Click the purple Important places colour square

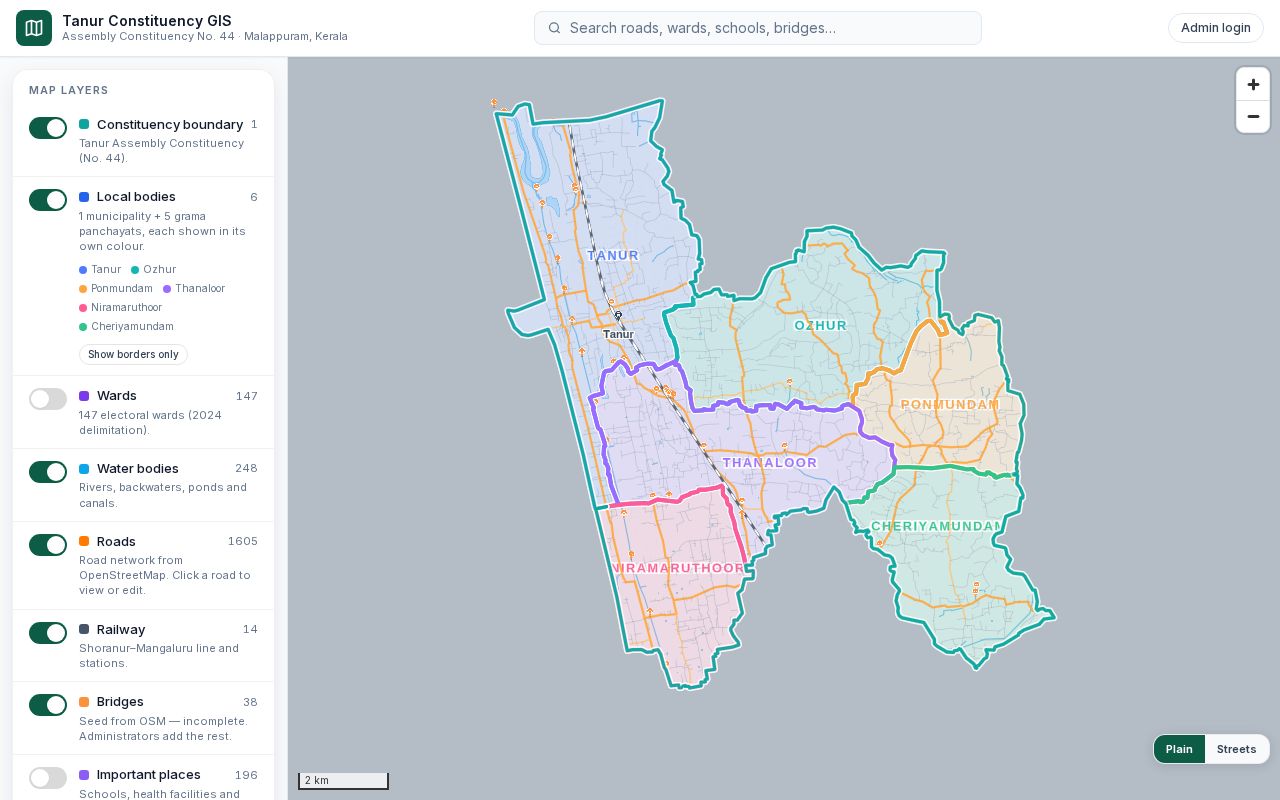point(84,775)
